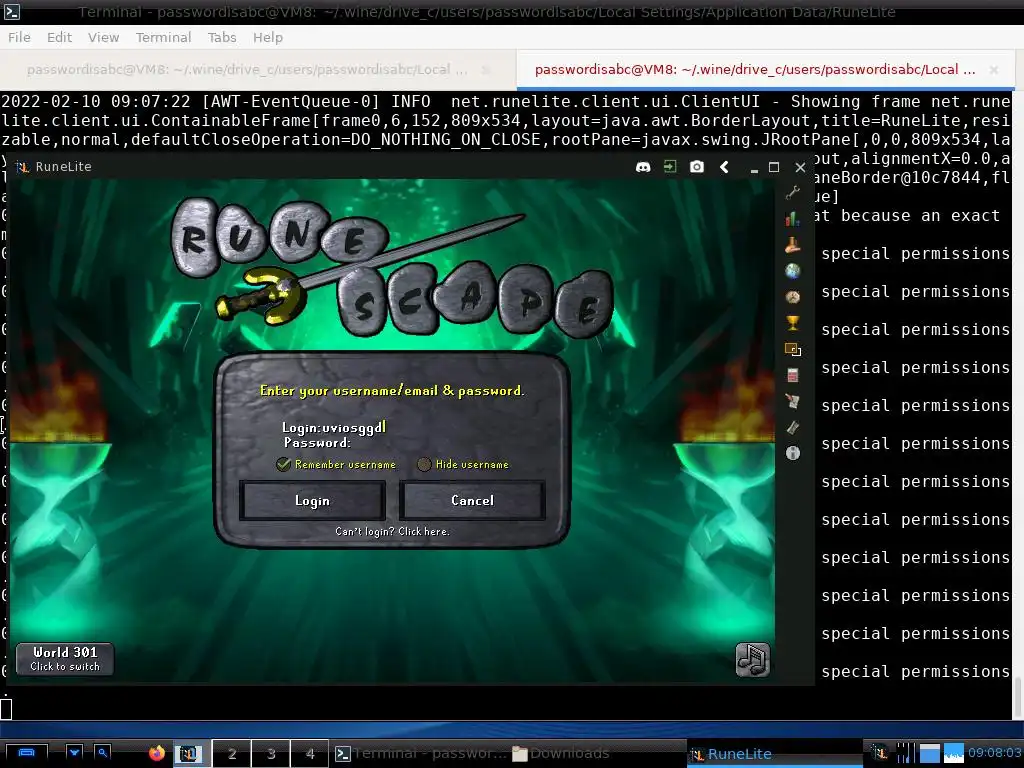Maximize the RuneLite window
Viewport: 1024px width, 768px height.
point(774,167)
